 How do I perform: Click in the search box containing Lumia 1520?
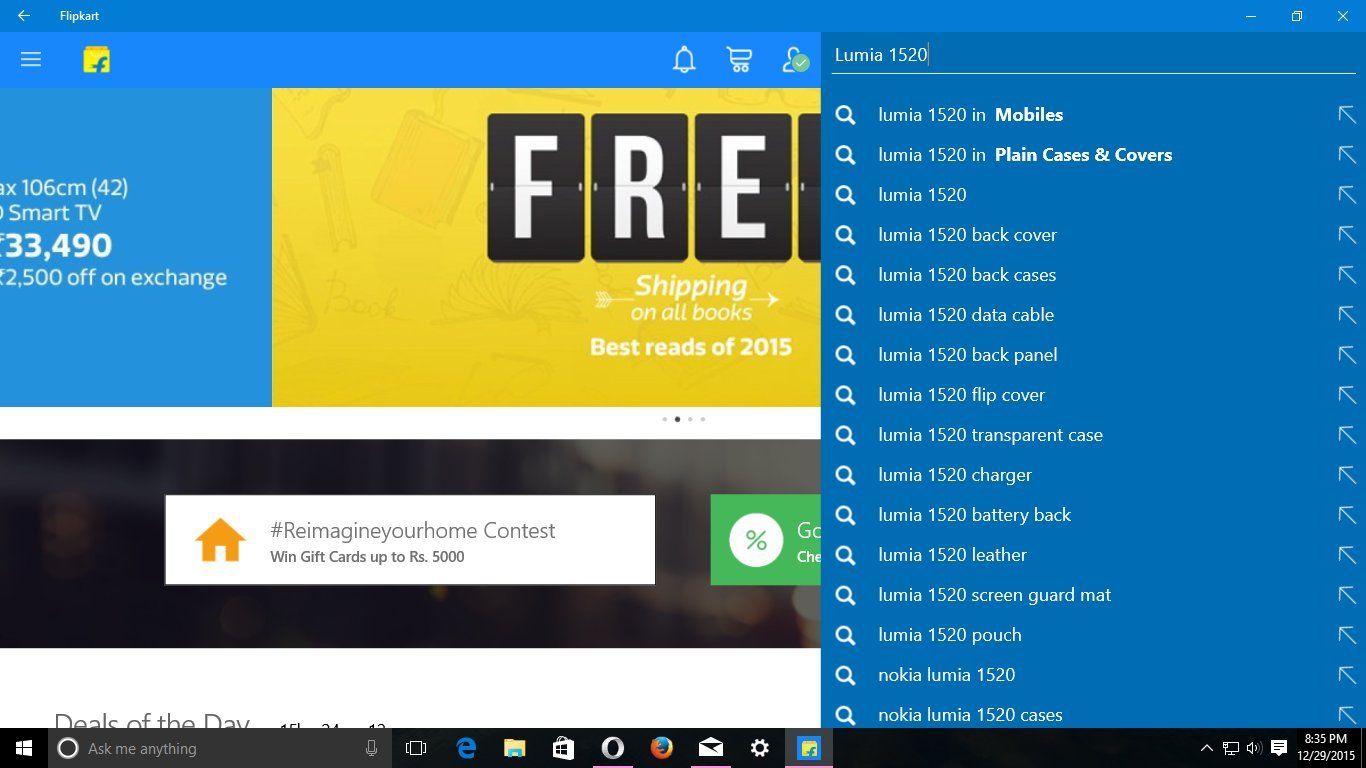coord(1092,55)
